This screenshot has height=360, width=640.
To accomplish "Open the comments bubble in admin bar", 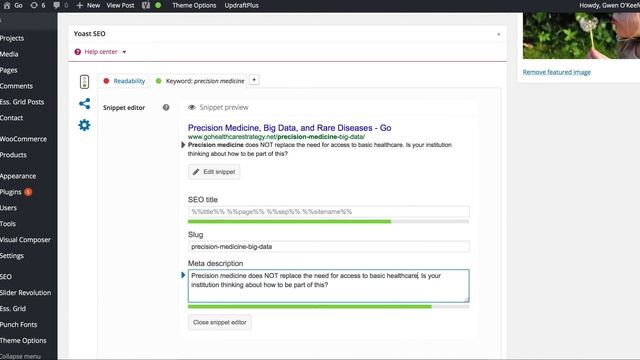I will [x=60, y=5].
